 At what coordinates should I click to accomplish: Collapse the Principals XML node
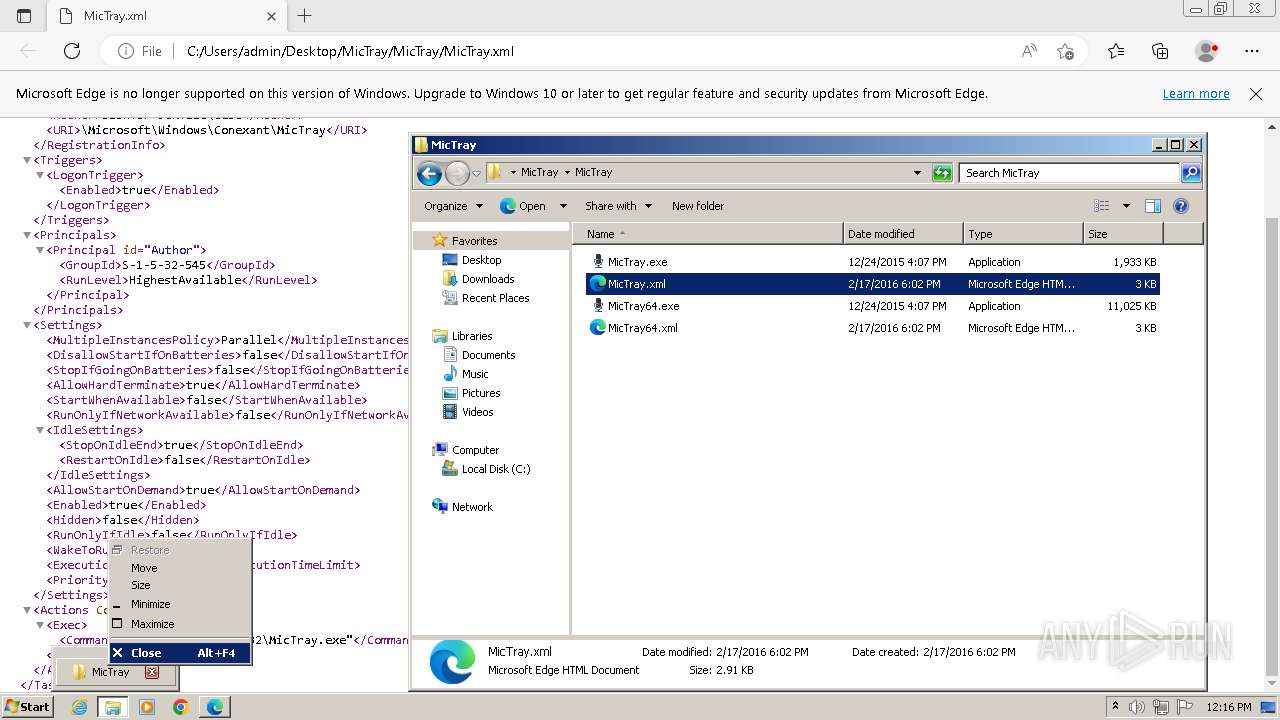(27, 235)
